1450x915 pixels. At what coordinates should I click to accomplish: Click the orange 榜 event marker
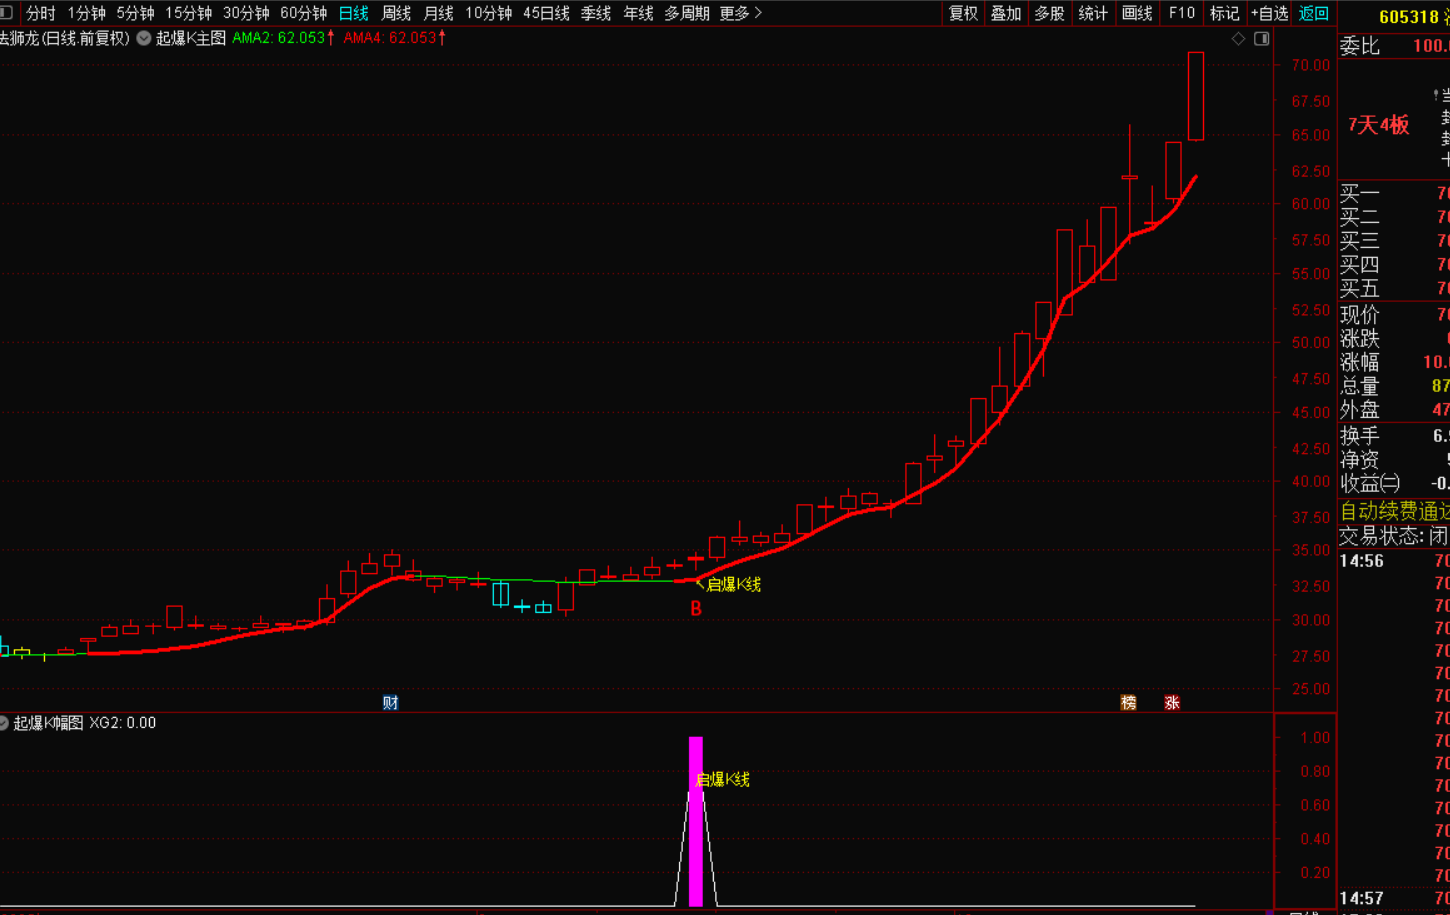pos(1128,702)
